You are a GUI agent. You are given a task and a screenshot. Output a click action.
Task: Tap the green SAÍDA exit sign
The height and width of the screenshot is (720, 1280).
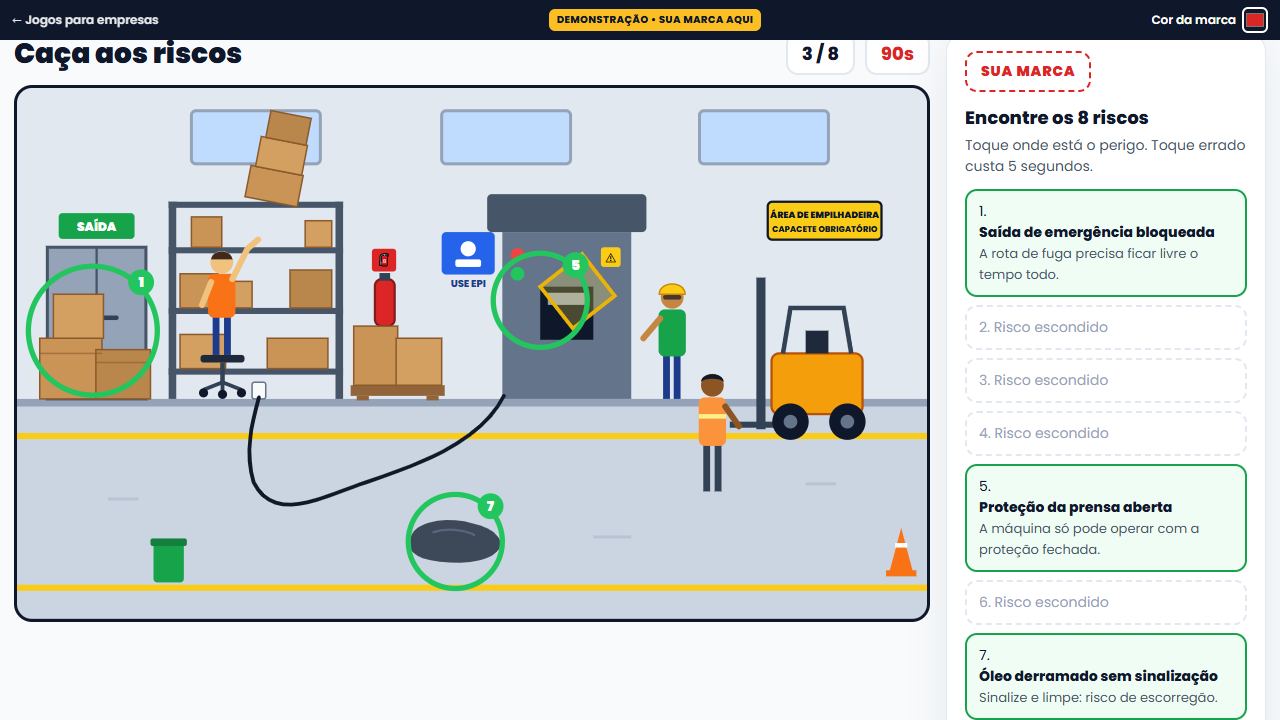96,226
